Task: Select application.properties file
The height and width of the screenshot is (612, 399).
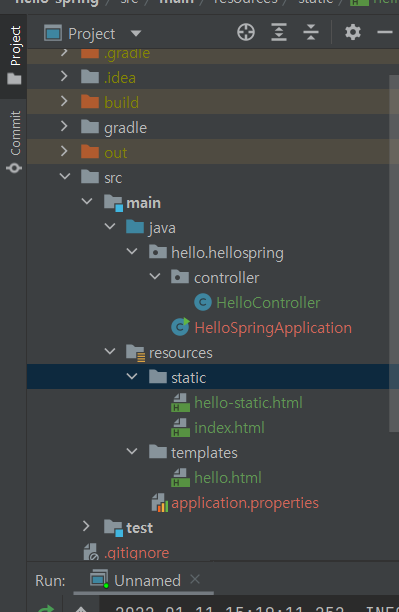Action: point(245,503)
